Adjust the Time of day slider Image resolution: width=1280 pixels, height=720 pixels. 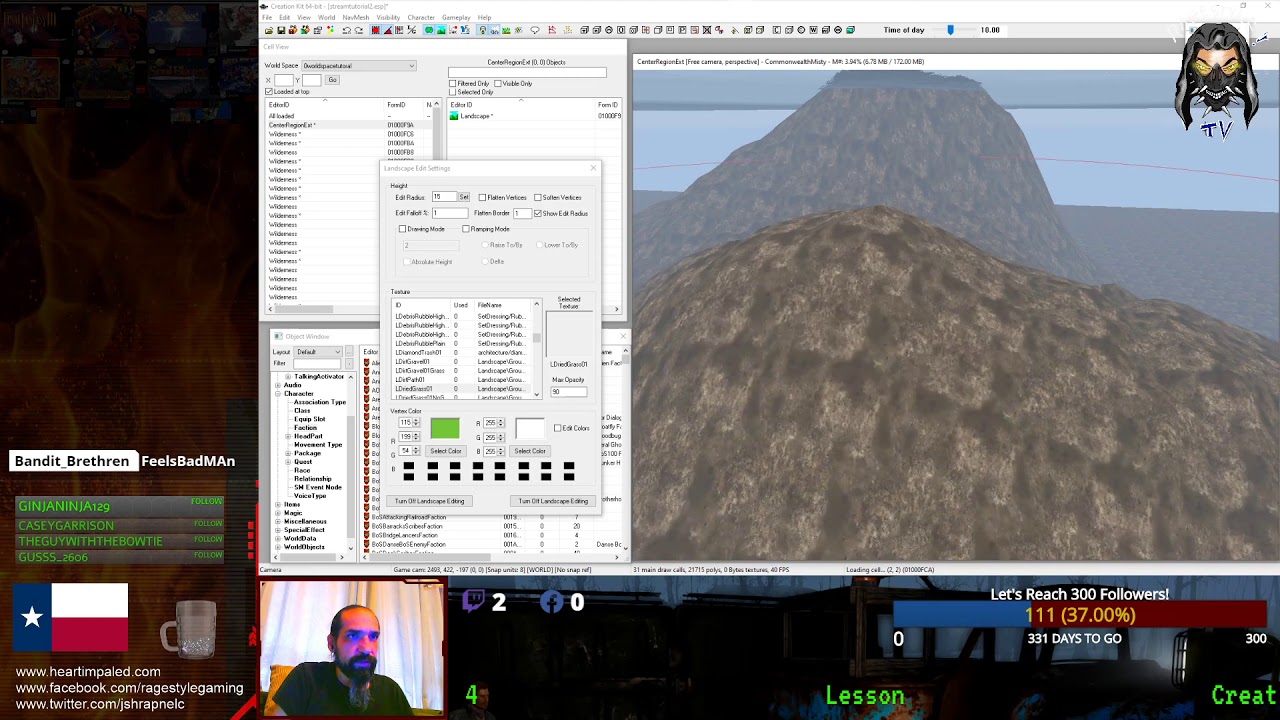pyautogui.click(x=950, y=30)
